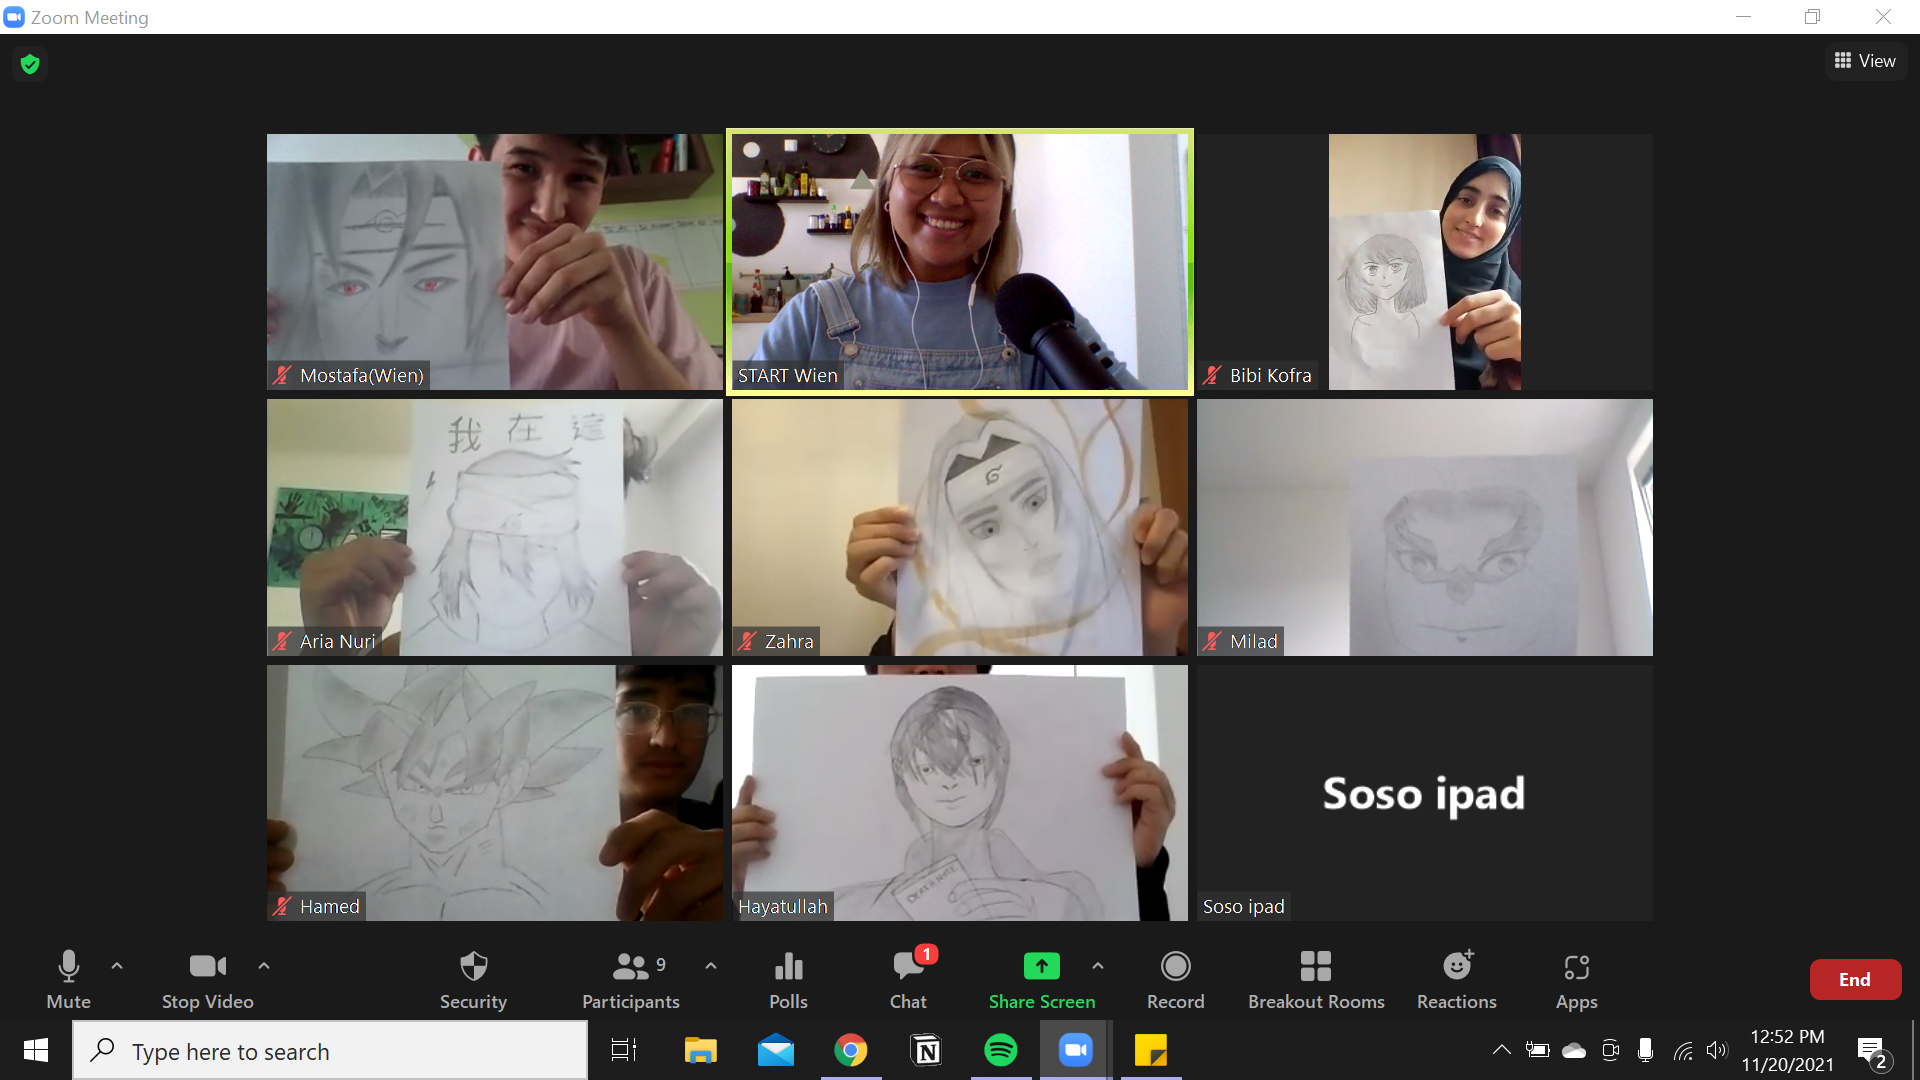Open Sticky Notes from taskbar

pos(1151,1051)
